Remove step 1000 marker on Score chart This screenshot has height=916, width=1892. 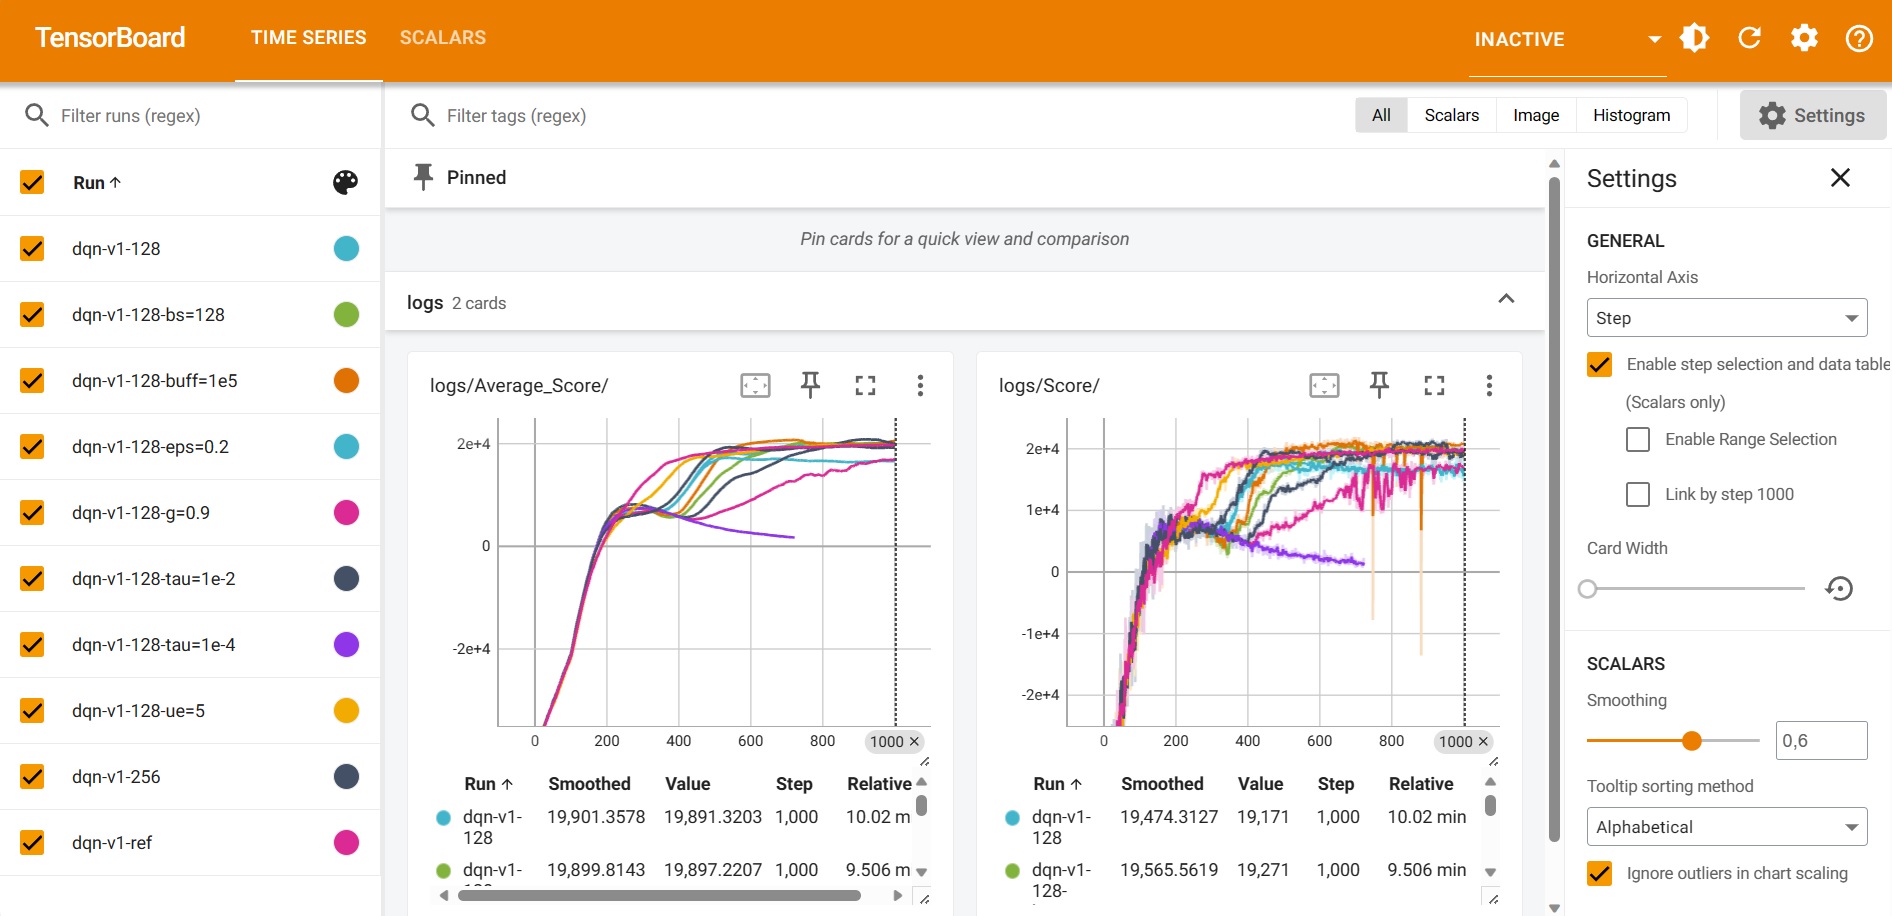coord(1483,741)
